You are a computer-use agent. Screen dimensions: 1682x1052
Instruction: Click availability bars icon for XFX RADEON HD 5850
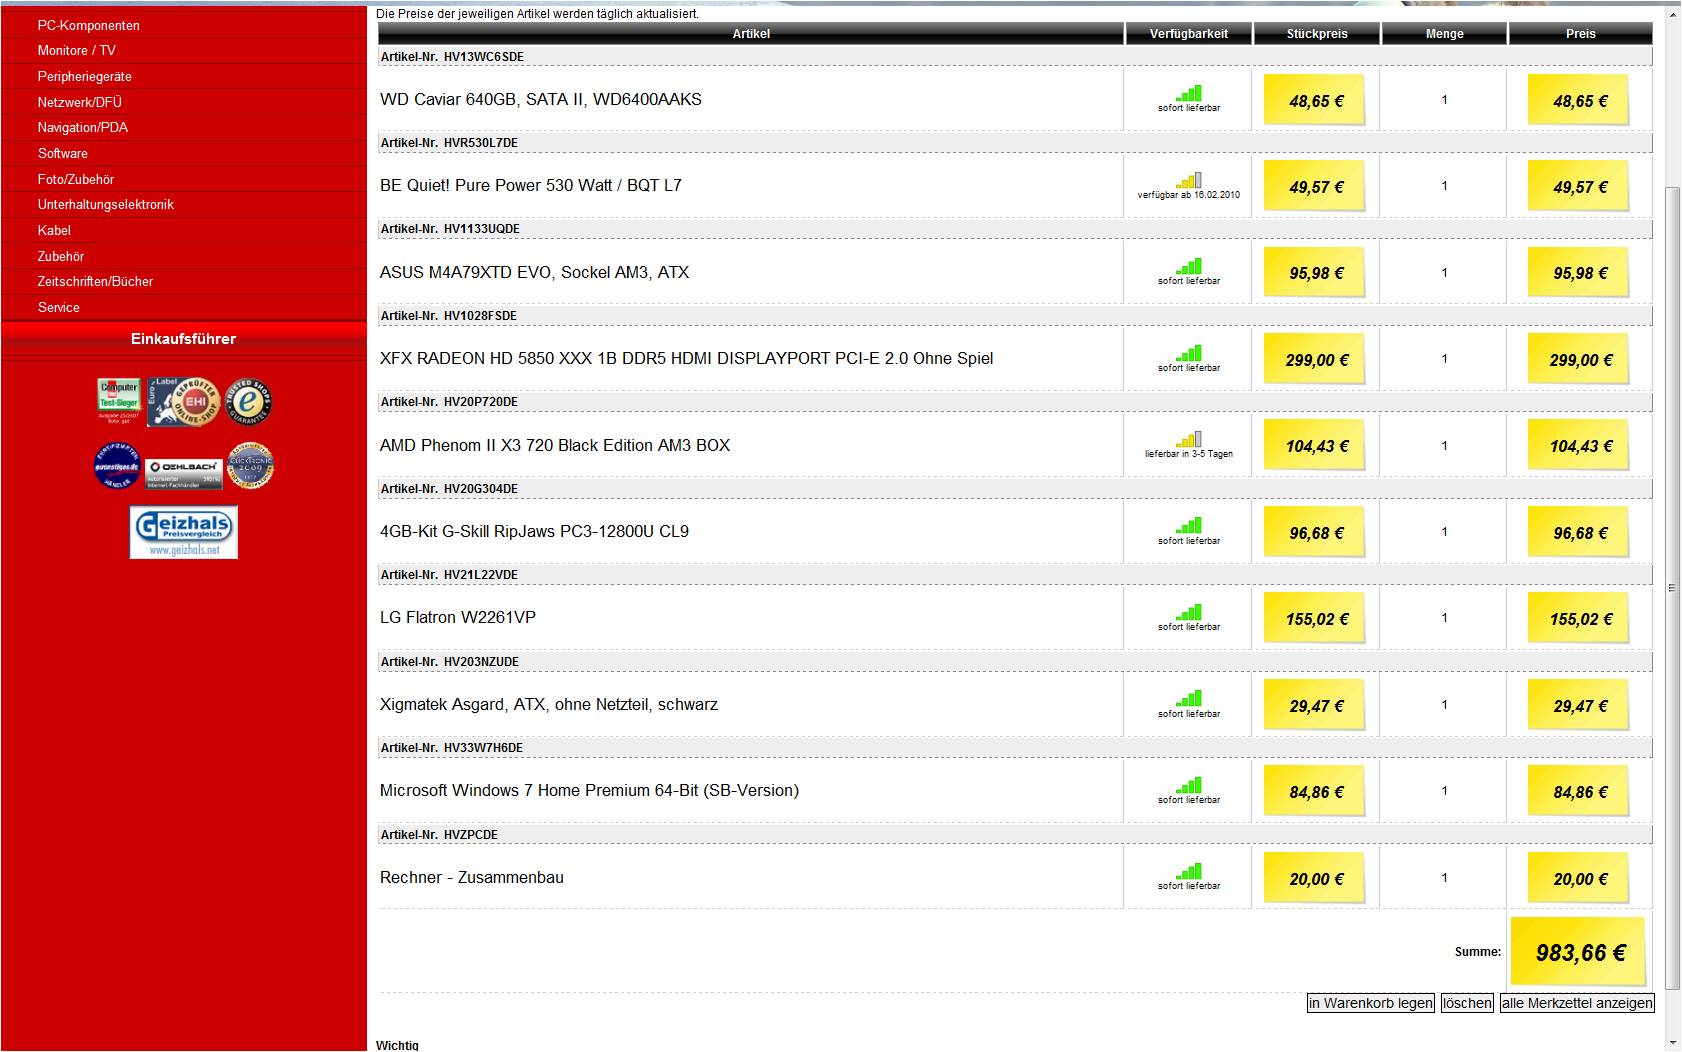[x=1189, y=353]
